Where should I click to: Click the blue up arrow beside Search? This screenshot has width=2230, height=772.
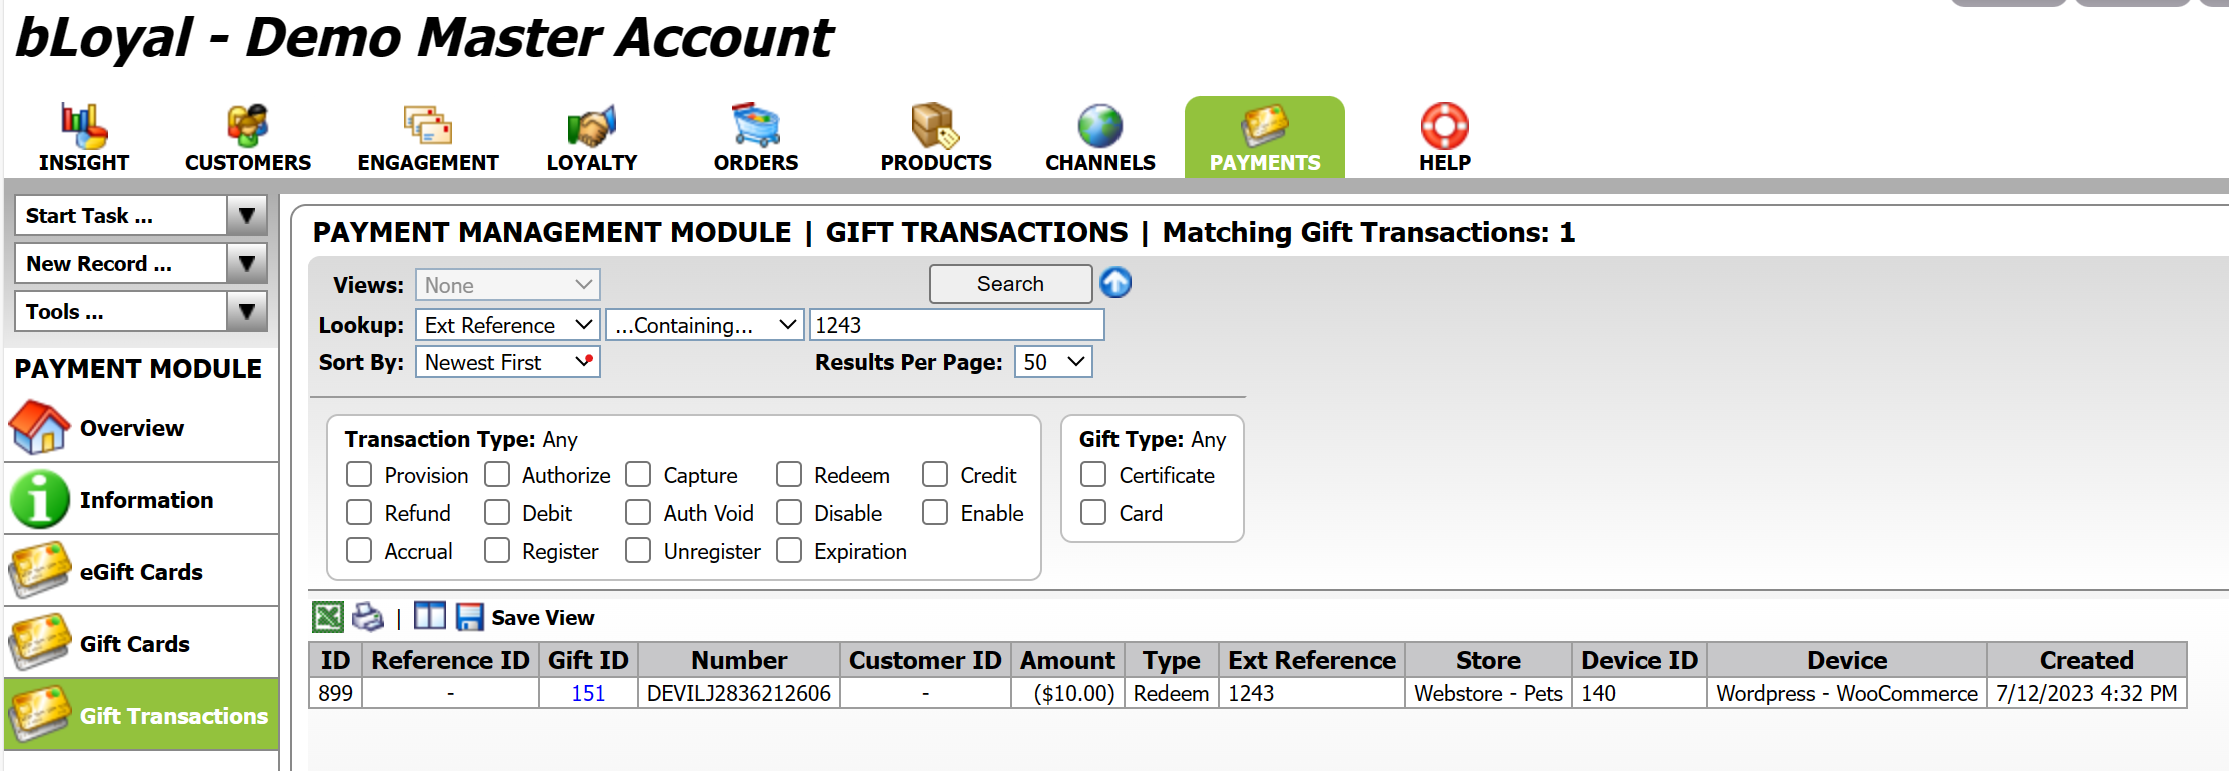pos(1115,283)
